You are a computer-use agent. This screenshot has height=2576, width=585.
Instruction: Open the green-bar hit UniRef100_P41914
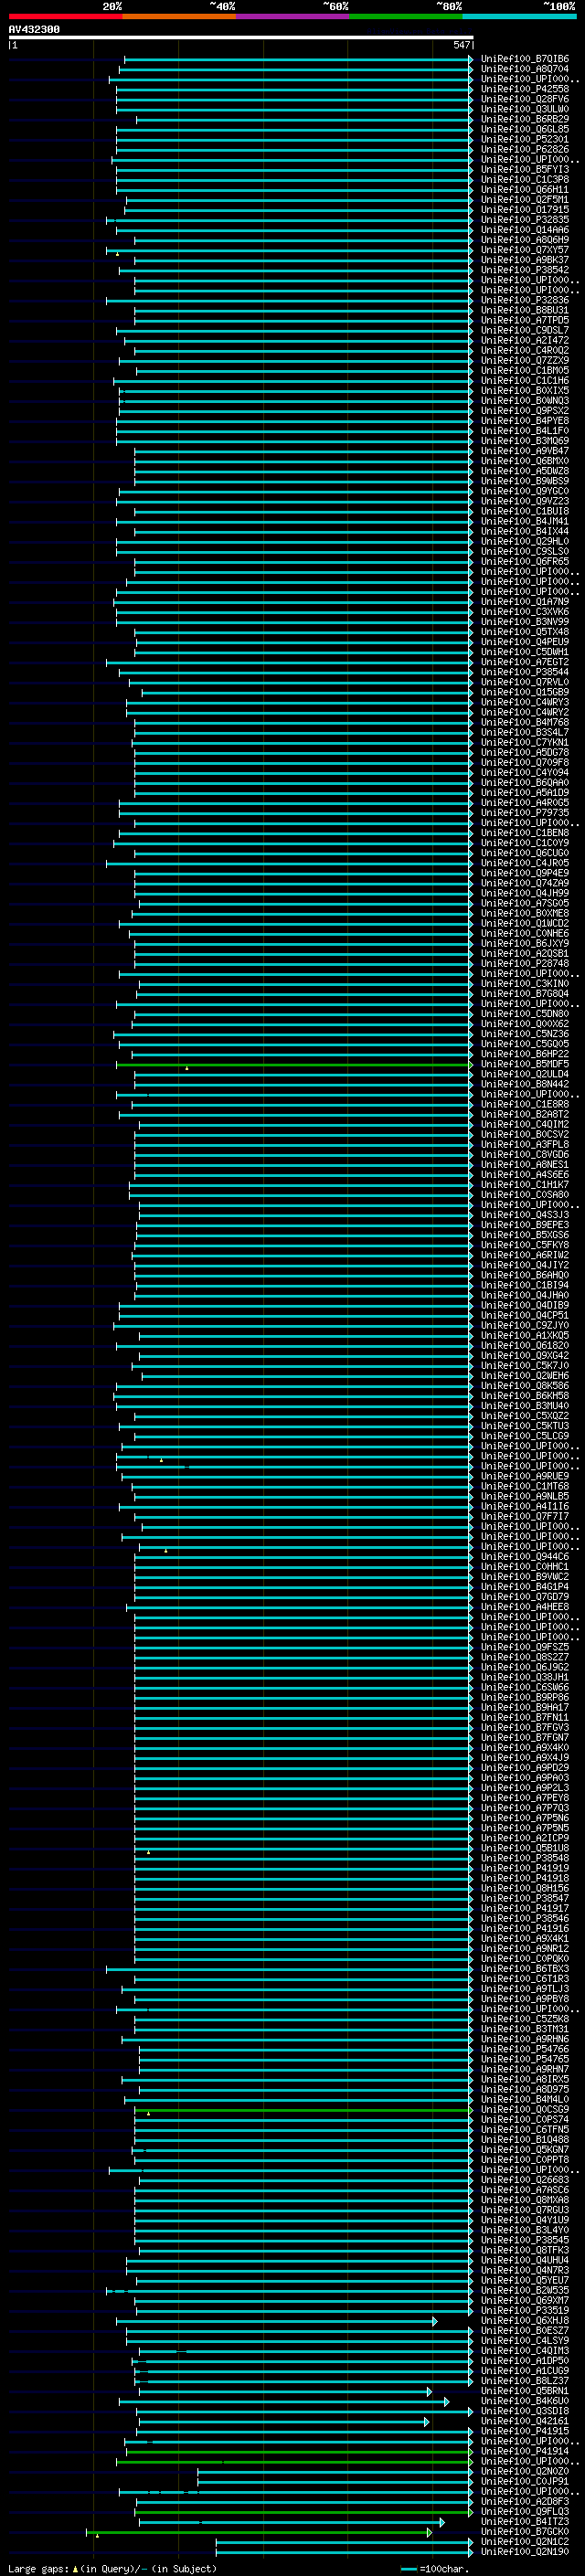[x=525, y=2451]
